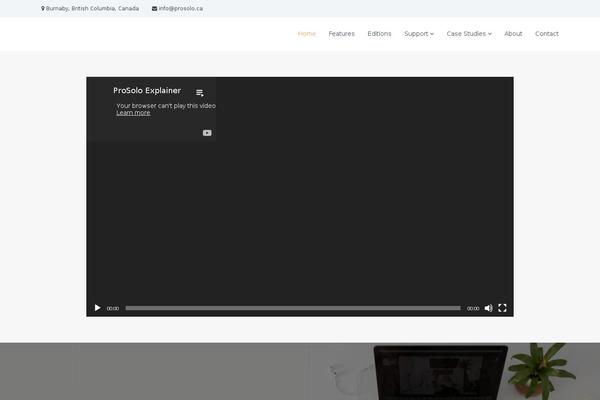This screenshot has height=400, width=600.
Task: Click the location pin icon beside Burnaby
Action: [x=43, y=8]
